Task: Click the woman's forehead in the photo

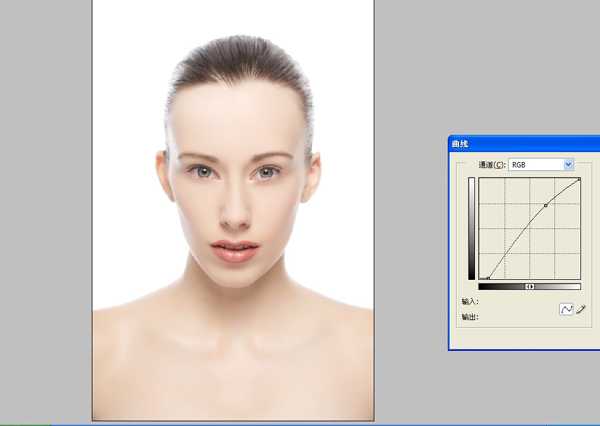Action: (x=235, y=120)
